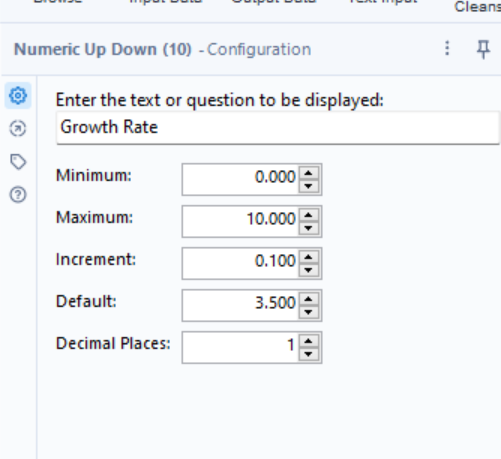Decrease the Minimum value with down arrow
501x459 pixels.
(309, 186)
